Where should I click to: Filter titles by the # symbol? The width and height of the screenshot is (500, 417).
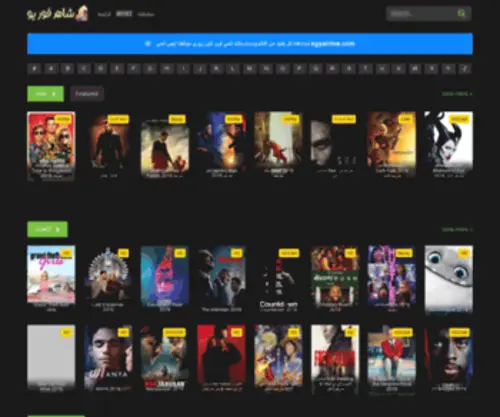click(x=34, y=69)
